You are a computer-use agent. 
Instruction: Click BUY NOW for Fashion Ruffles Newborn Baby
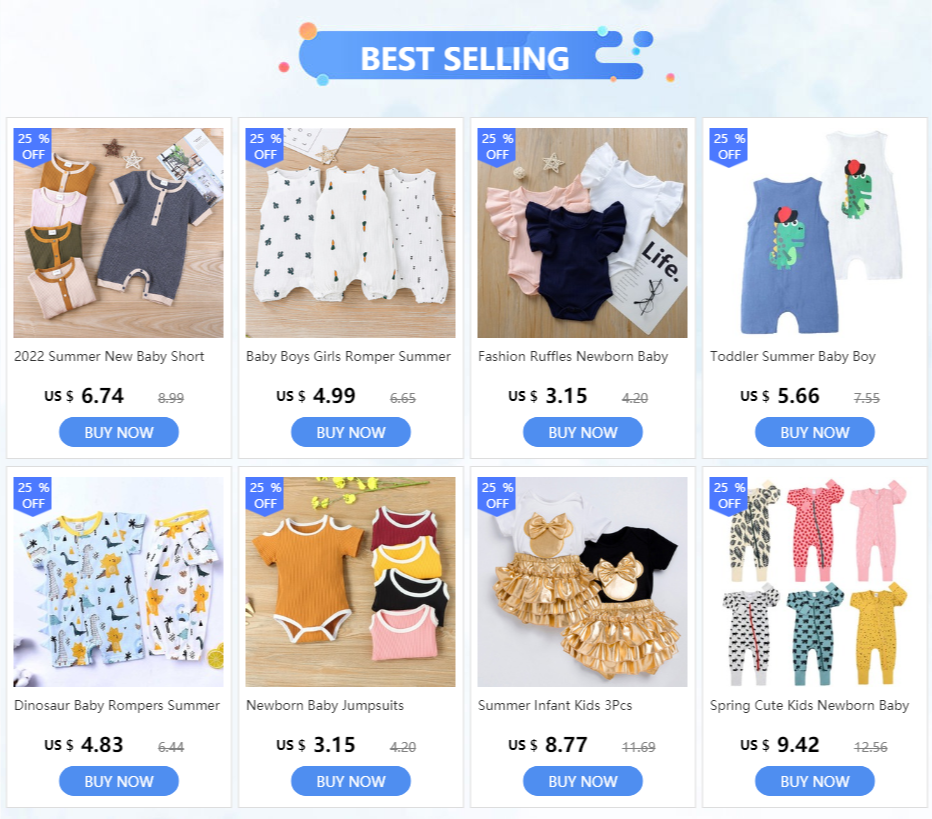pyautogui.click(x=582, y=432)
